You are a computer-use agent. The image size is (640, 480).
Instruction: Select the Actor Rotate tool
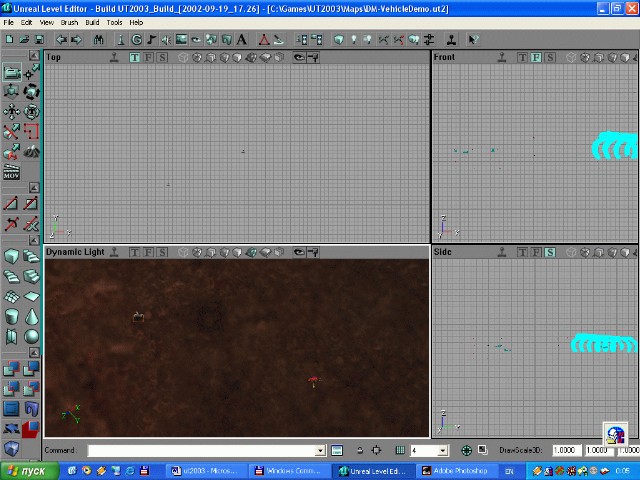[31, 92]
